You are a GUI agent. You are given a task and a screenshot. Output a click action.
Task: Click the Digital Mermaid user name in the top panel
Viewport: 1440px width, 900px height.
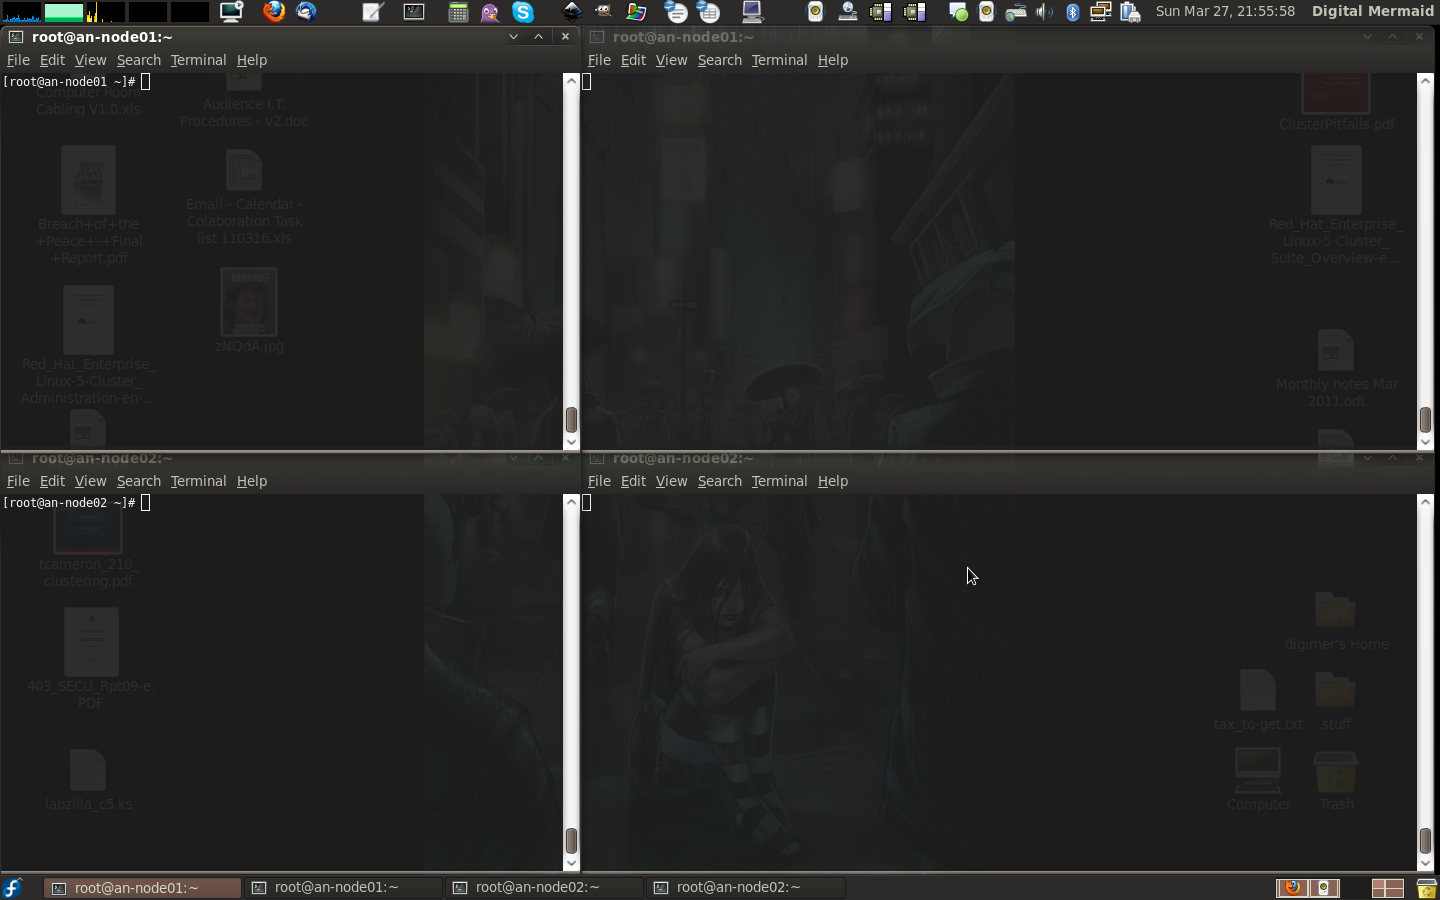tap(1372, 11)
